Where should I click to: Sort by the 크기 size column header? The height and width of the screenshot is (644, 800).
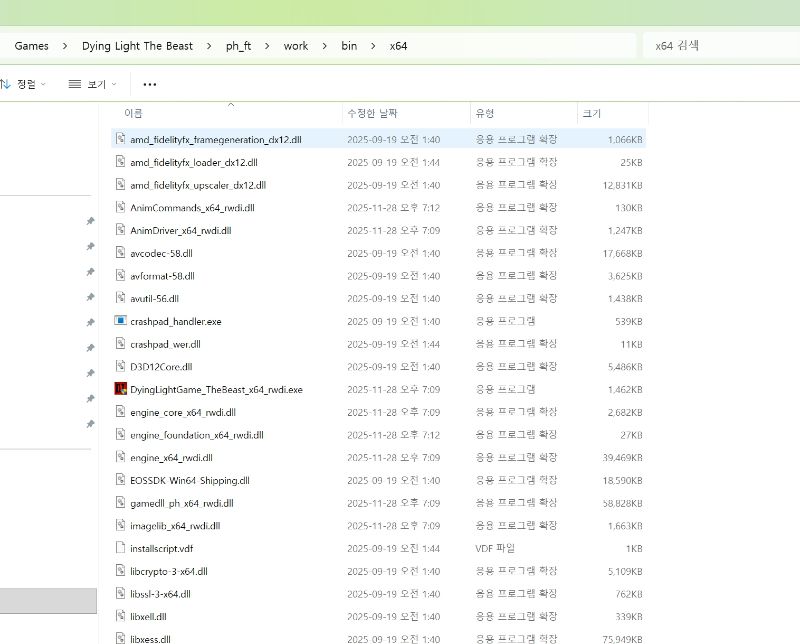(x=592, y=113)
